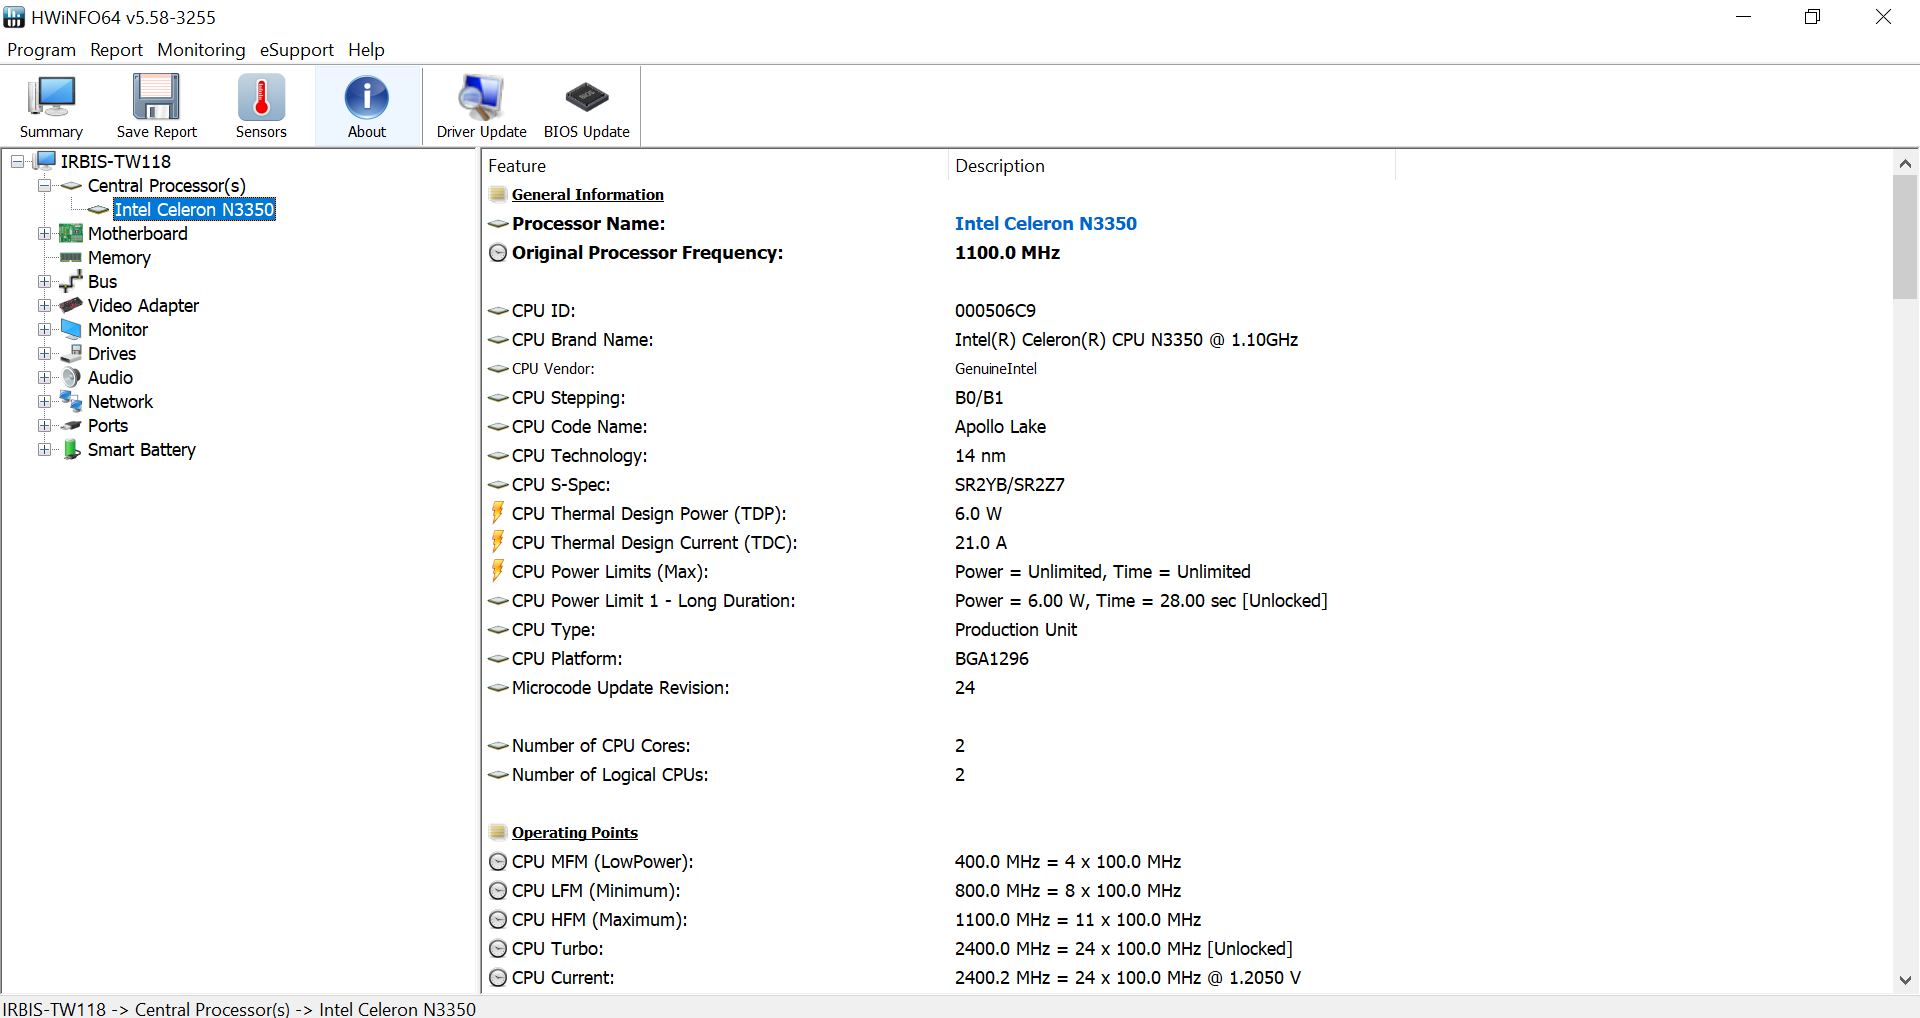
Task: Select the CPU Platform BGA1296 value
Action: 991,658
